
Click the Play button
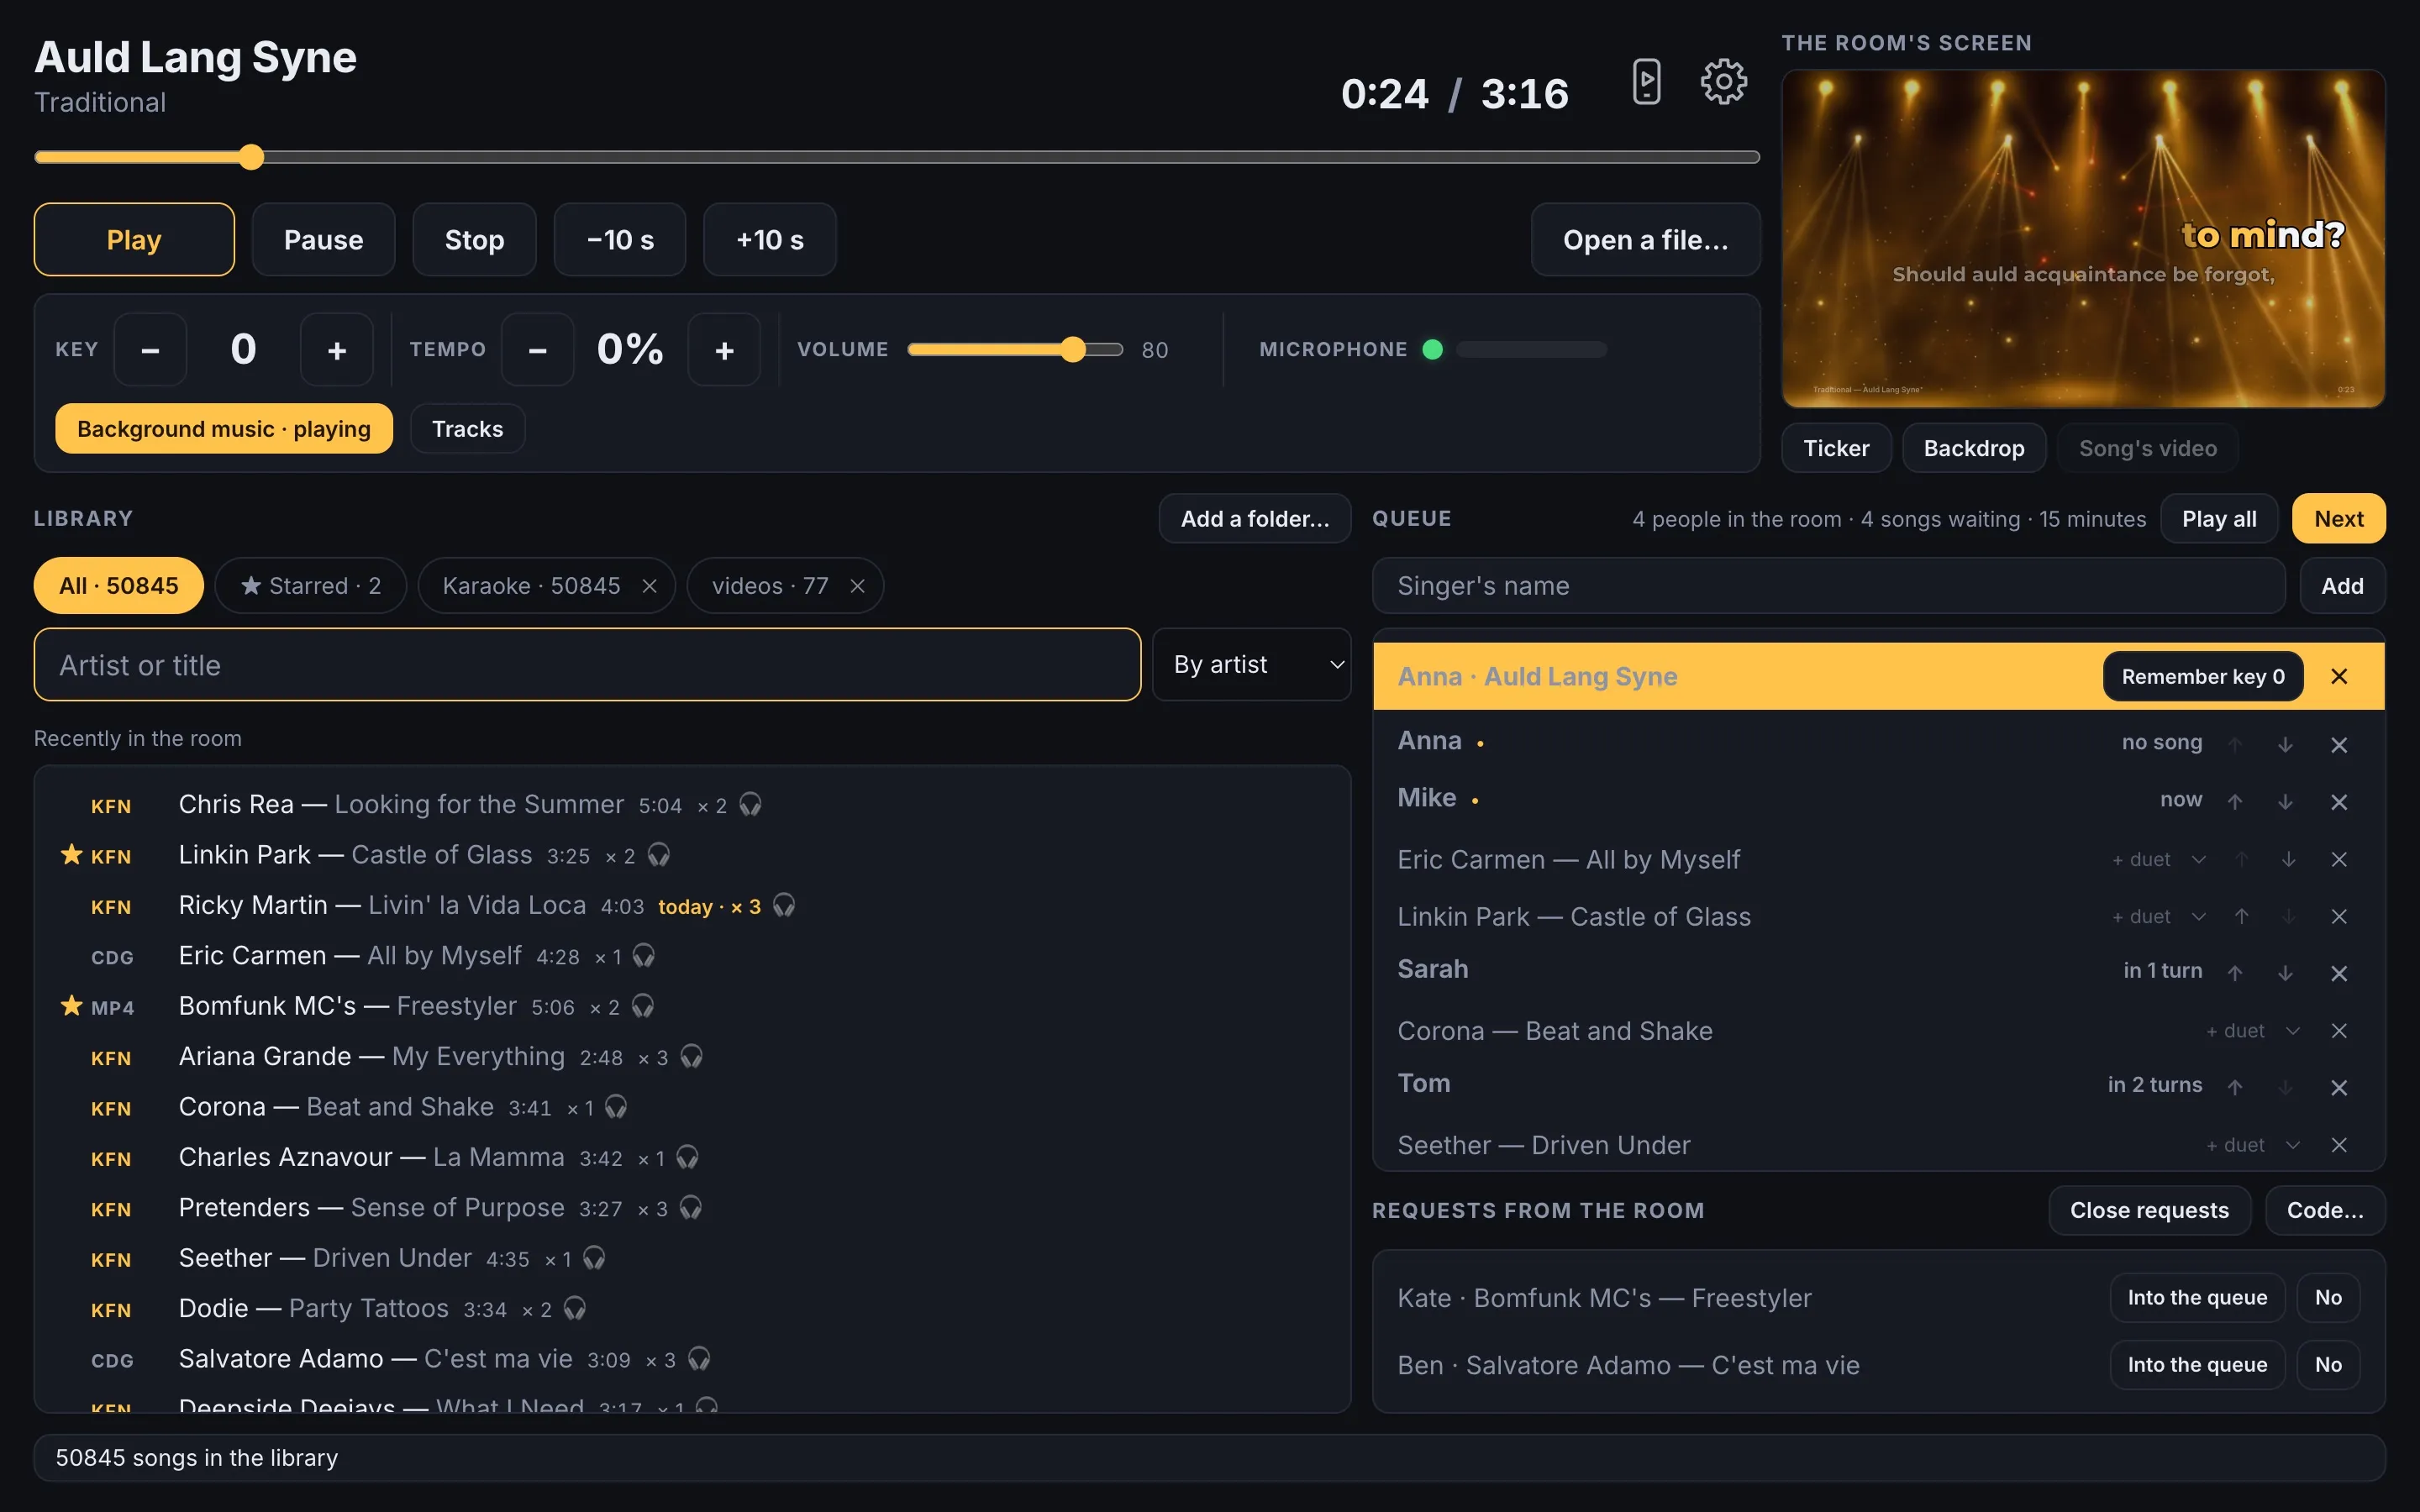point(134,240)
